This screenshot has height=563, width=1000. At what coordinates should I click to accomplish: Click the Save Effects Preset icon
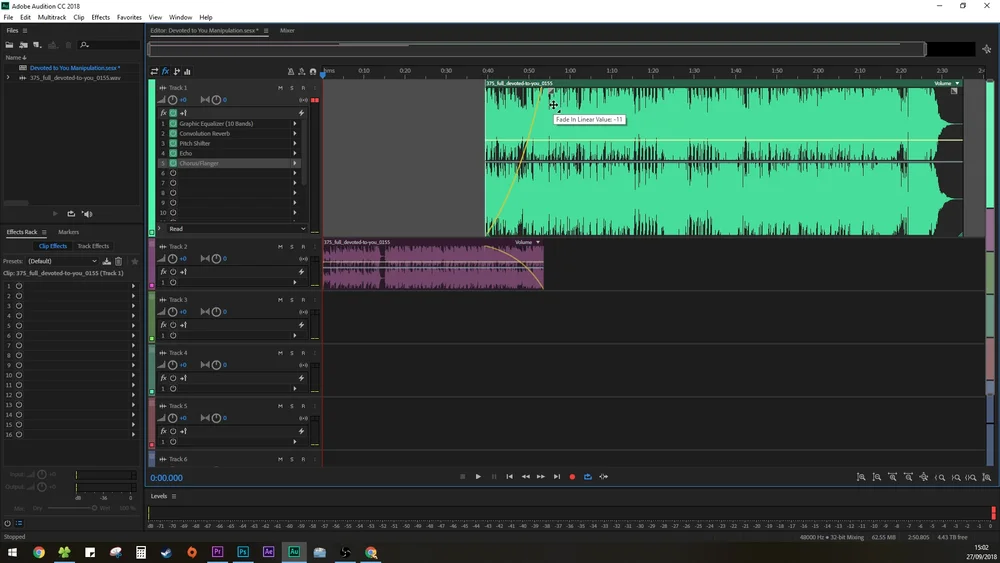107,261
